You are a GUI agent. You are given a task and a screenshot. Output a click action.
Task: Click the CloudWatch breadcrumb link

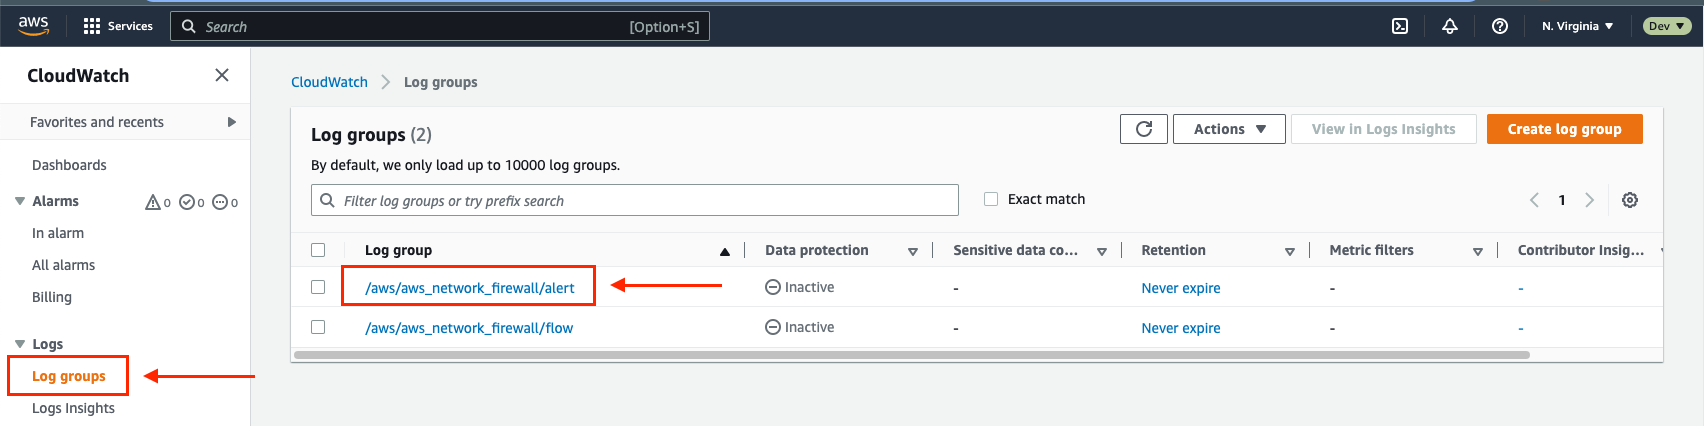pyautogui.click(x=329, y=82)
